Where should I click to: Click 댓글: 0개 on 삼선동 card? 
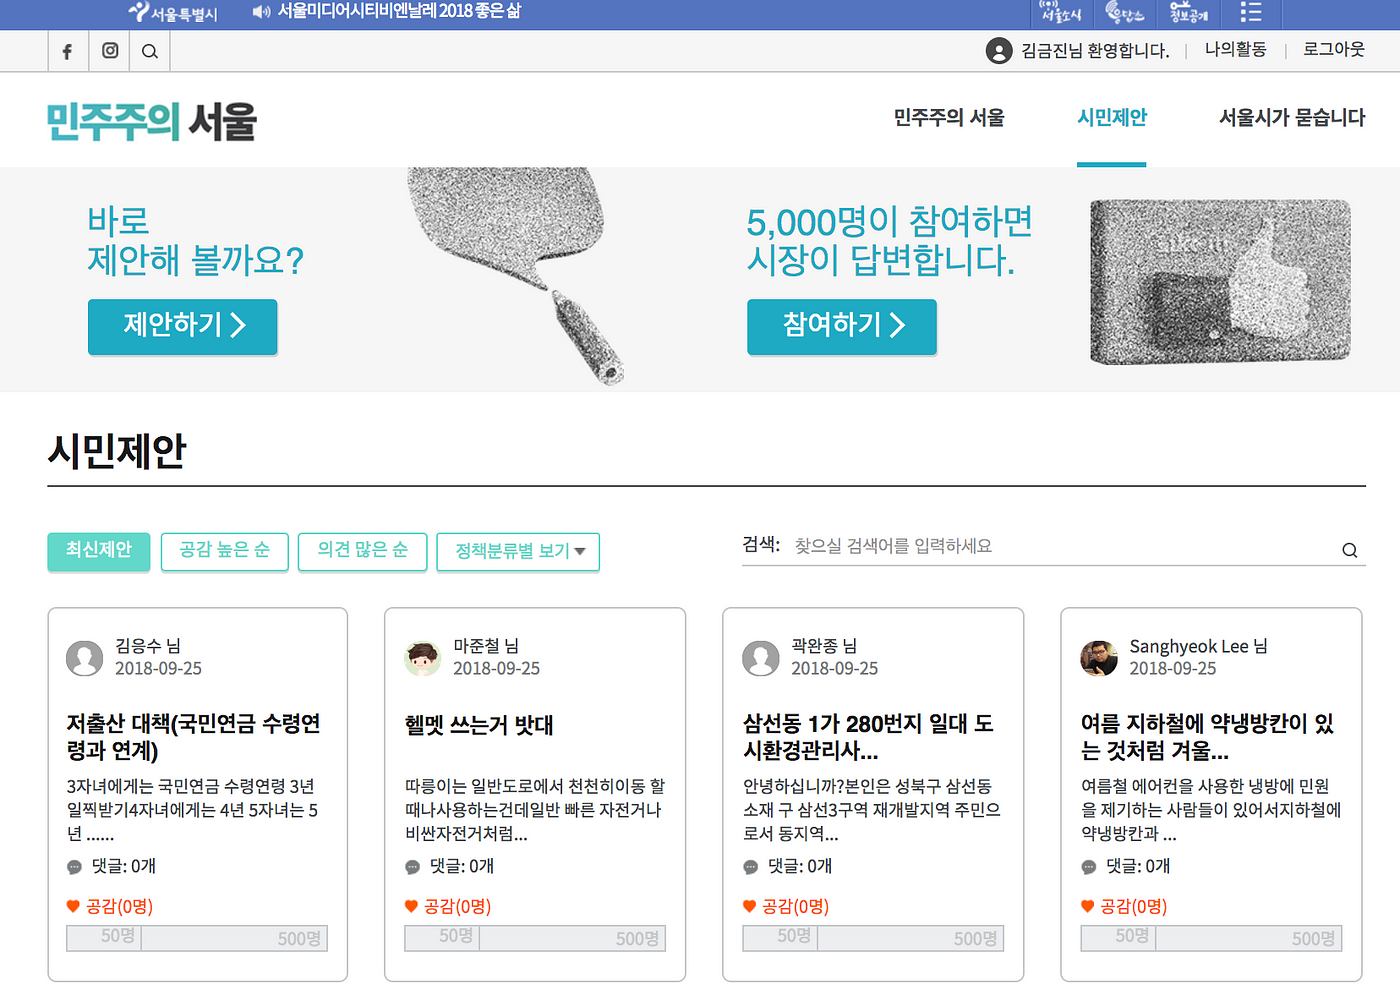(x=800, y=866)
